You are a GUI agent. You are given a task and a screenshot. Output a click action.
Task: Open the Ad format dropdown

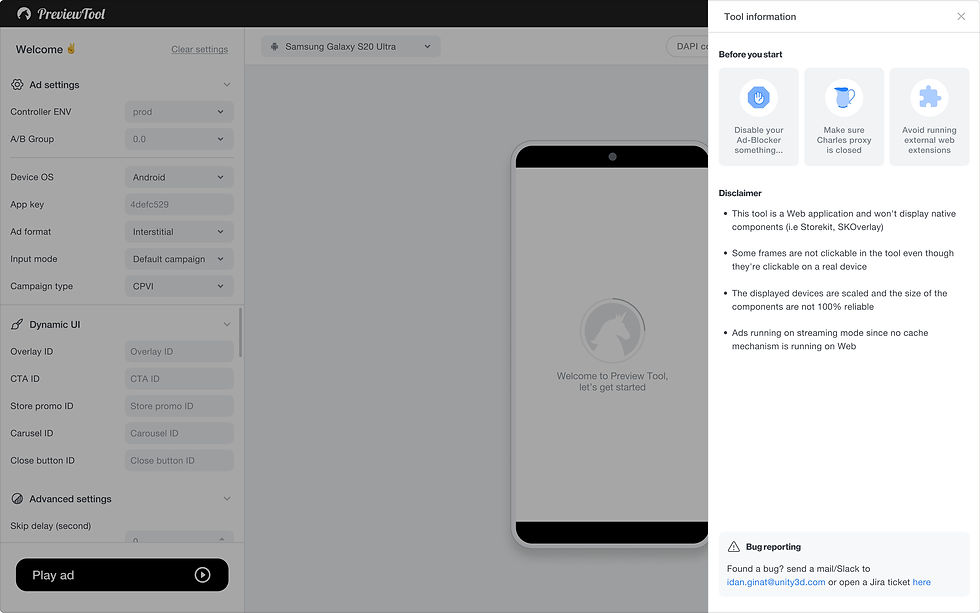179,231
